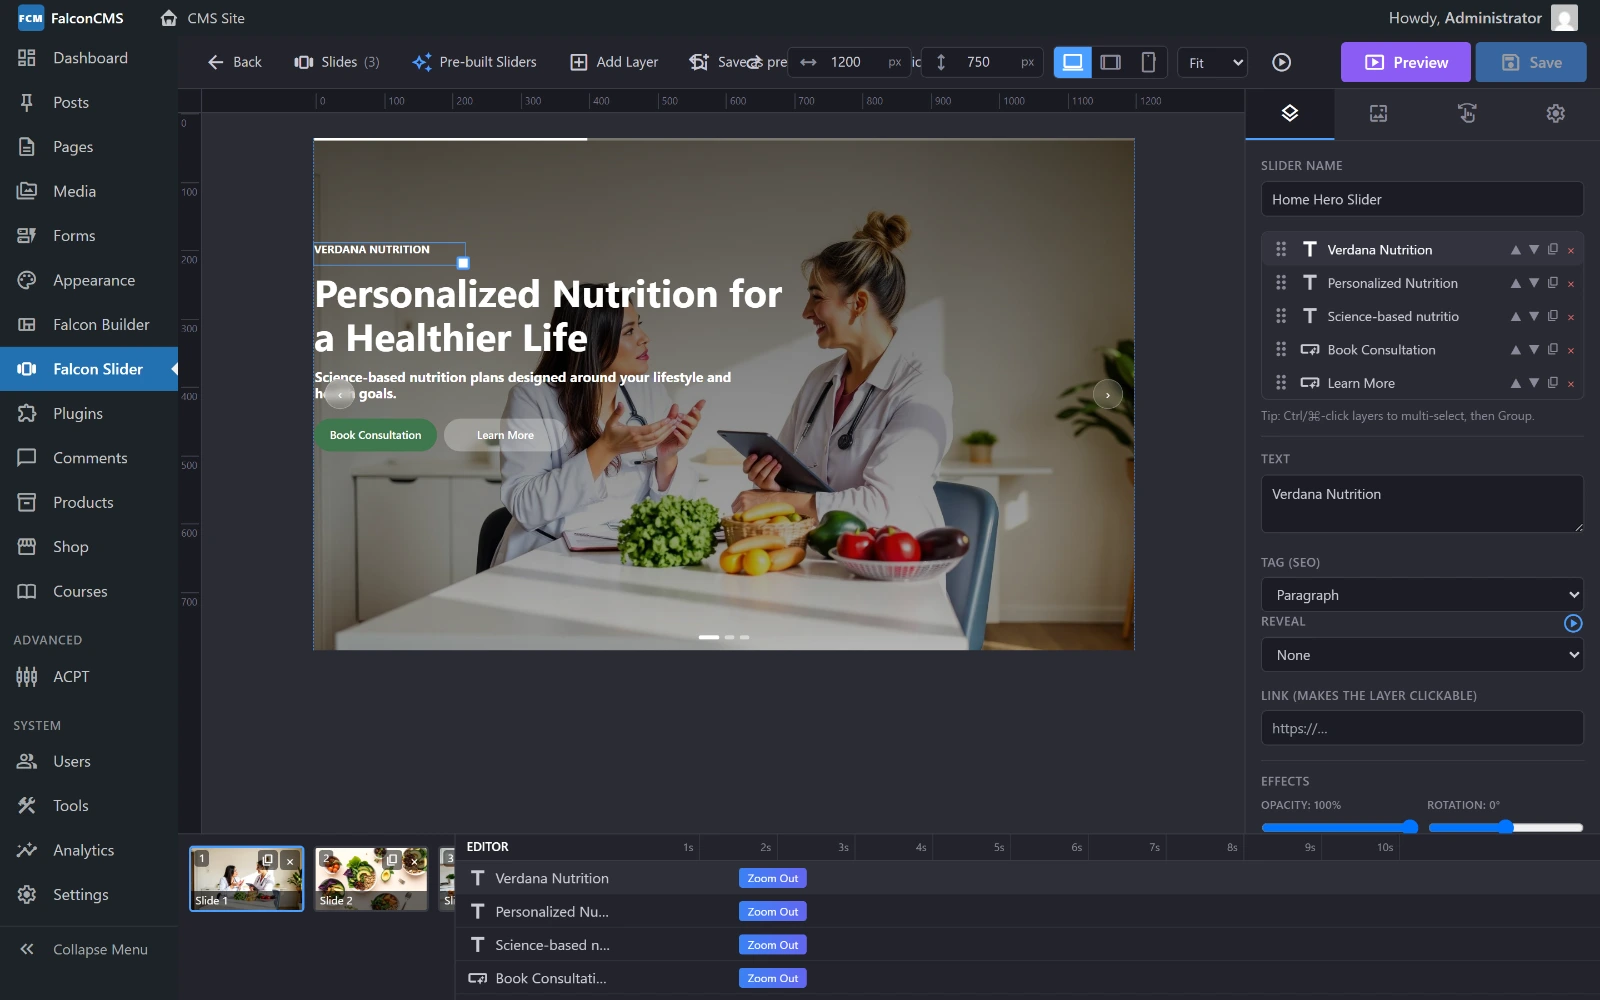Viewport: 1600px width, 1000px height.
Task: Play the Reveal animation preview
Action: (x=1573, y=623)
